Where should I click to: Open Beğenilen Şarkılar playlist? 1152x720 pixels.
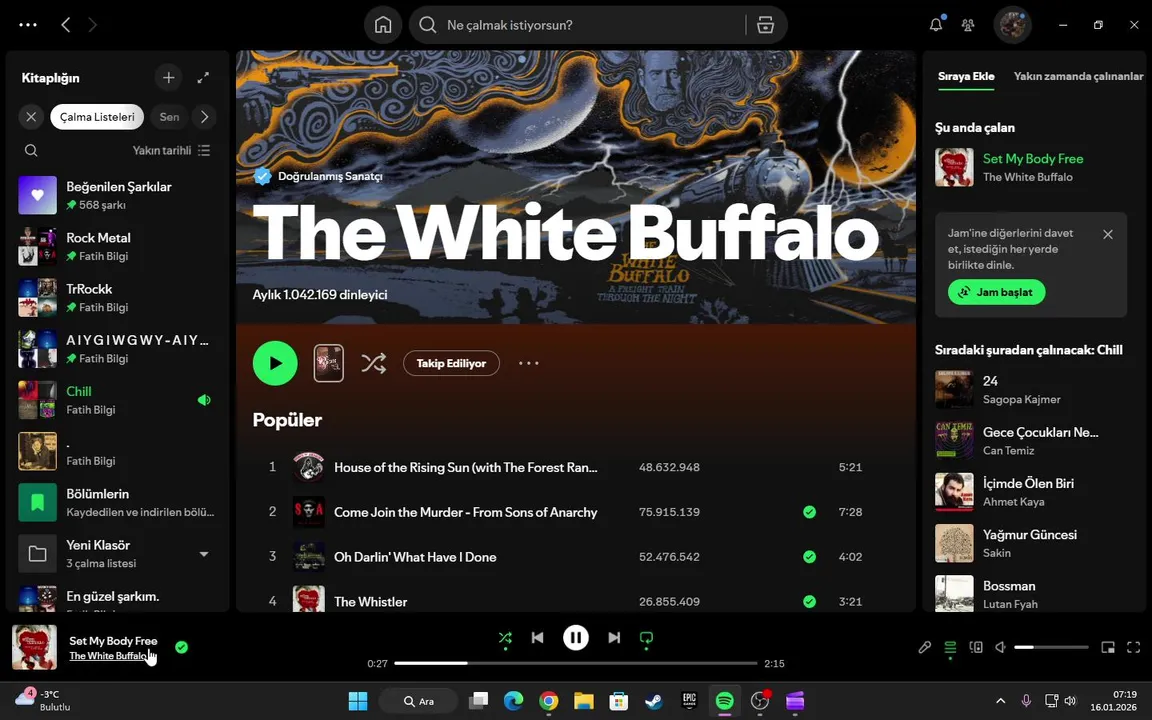[118, 195]
